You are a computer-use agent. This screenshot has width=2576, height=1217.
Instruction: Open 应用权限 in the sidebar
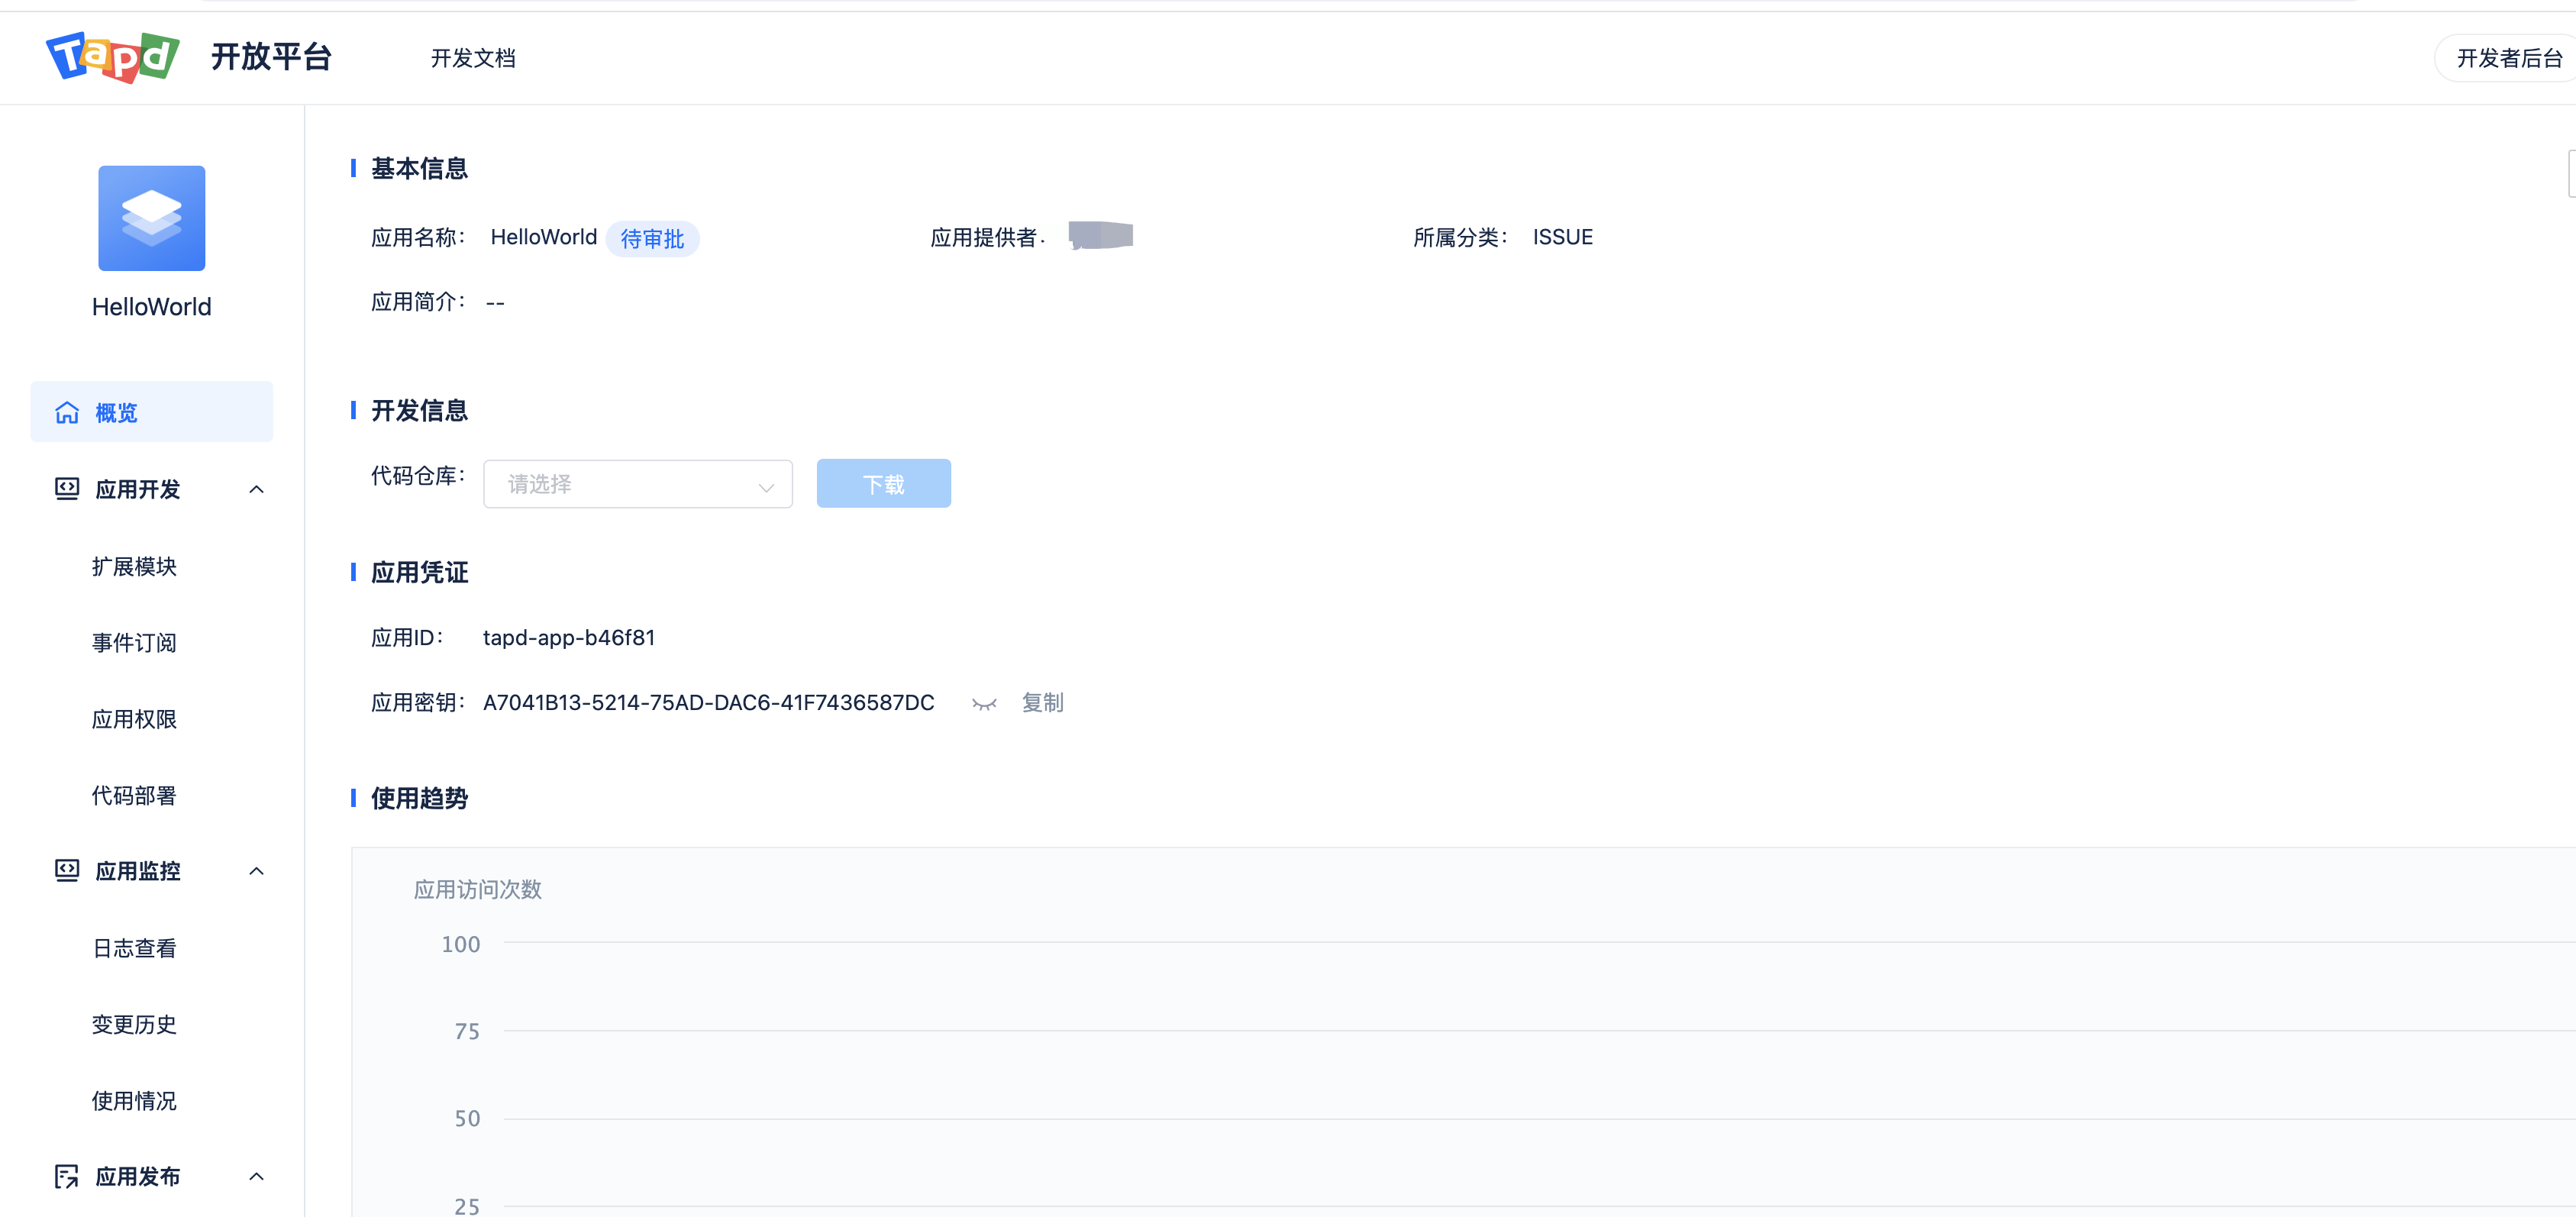coord(134,719)
